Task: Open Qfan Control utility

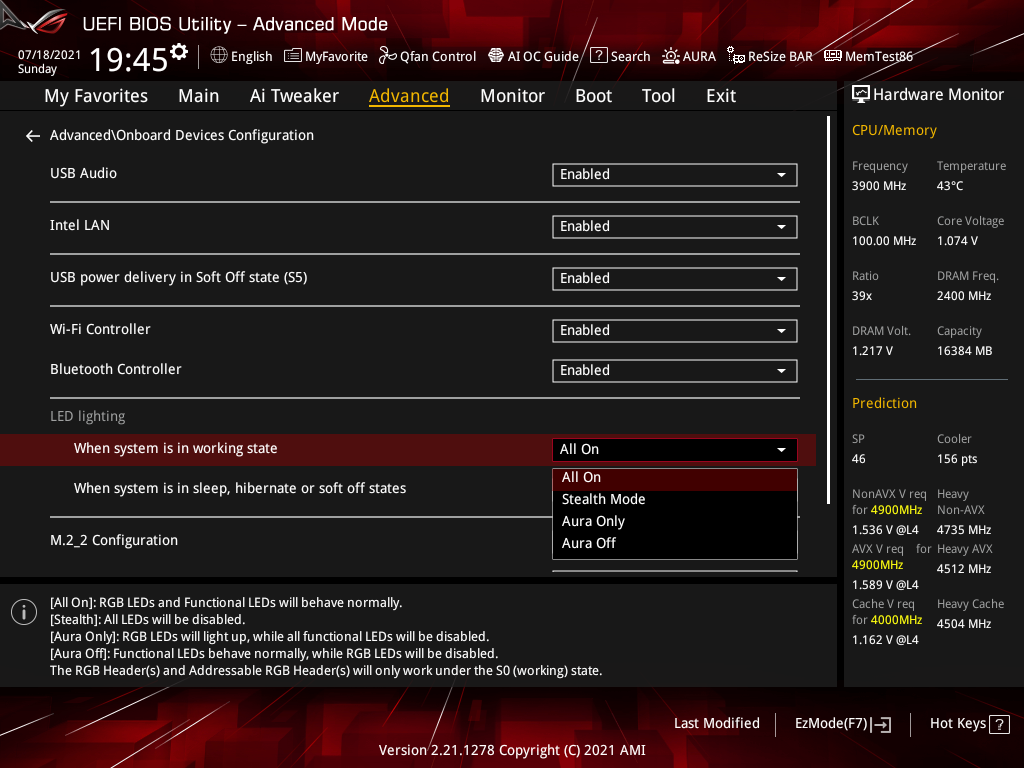Action: click(427, 56)
